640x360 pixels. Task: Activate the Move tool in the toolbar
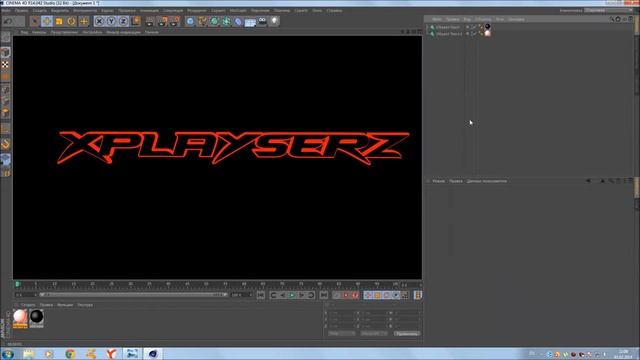point(47,21)
